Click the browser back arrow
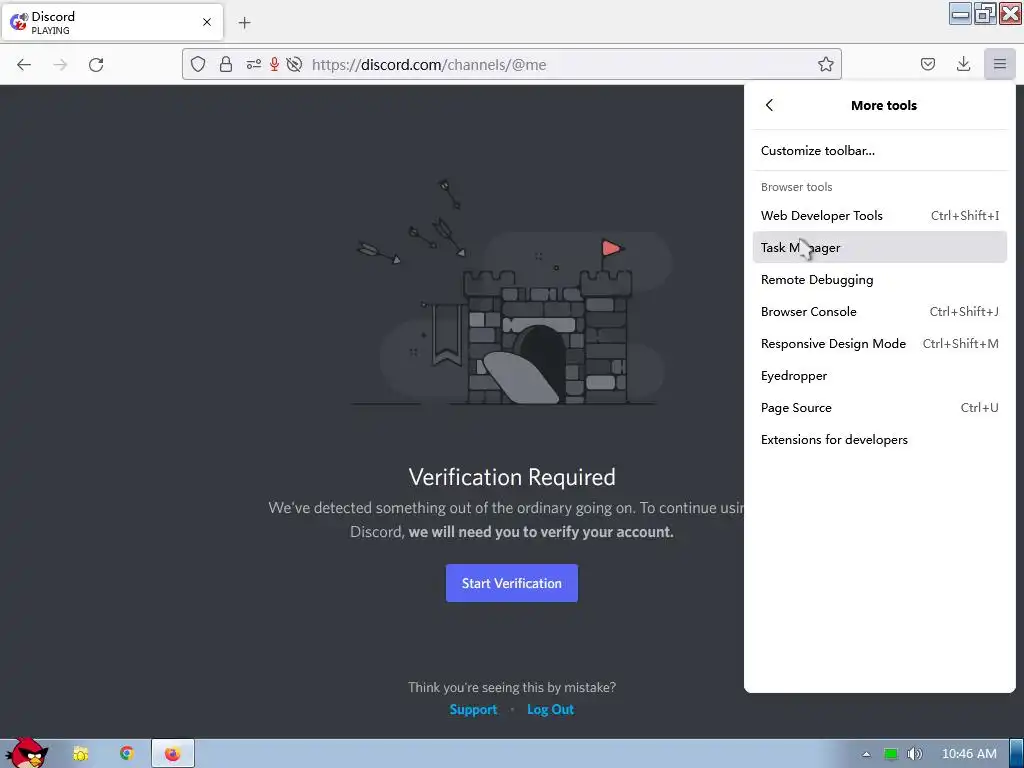This screenshot has height=768, width=1024. tap(24, 64)
